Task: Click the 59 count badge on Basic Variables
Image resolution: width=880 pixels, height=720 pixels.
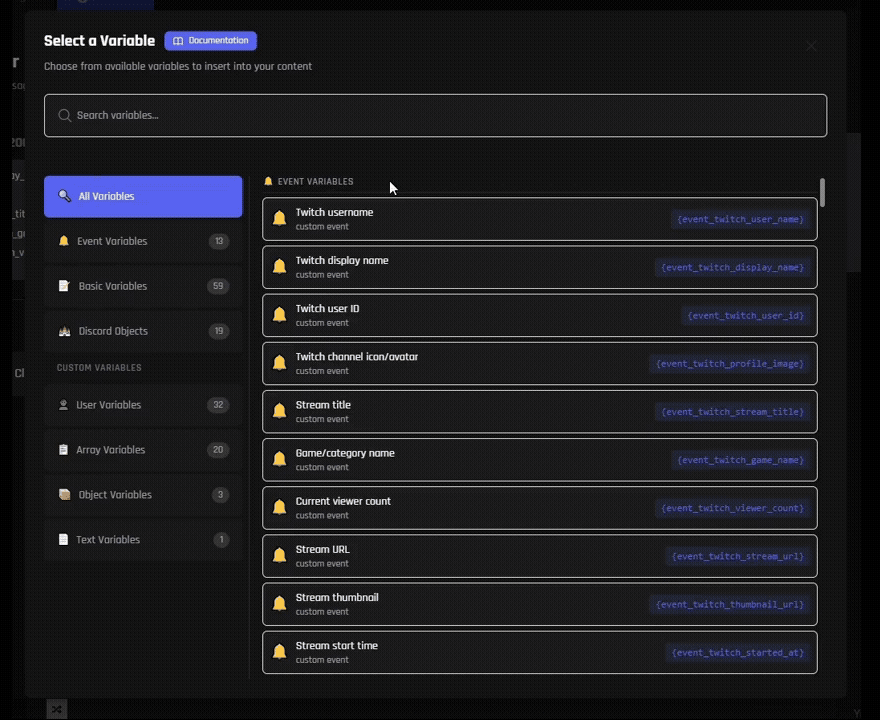Action: click(218, 286)
